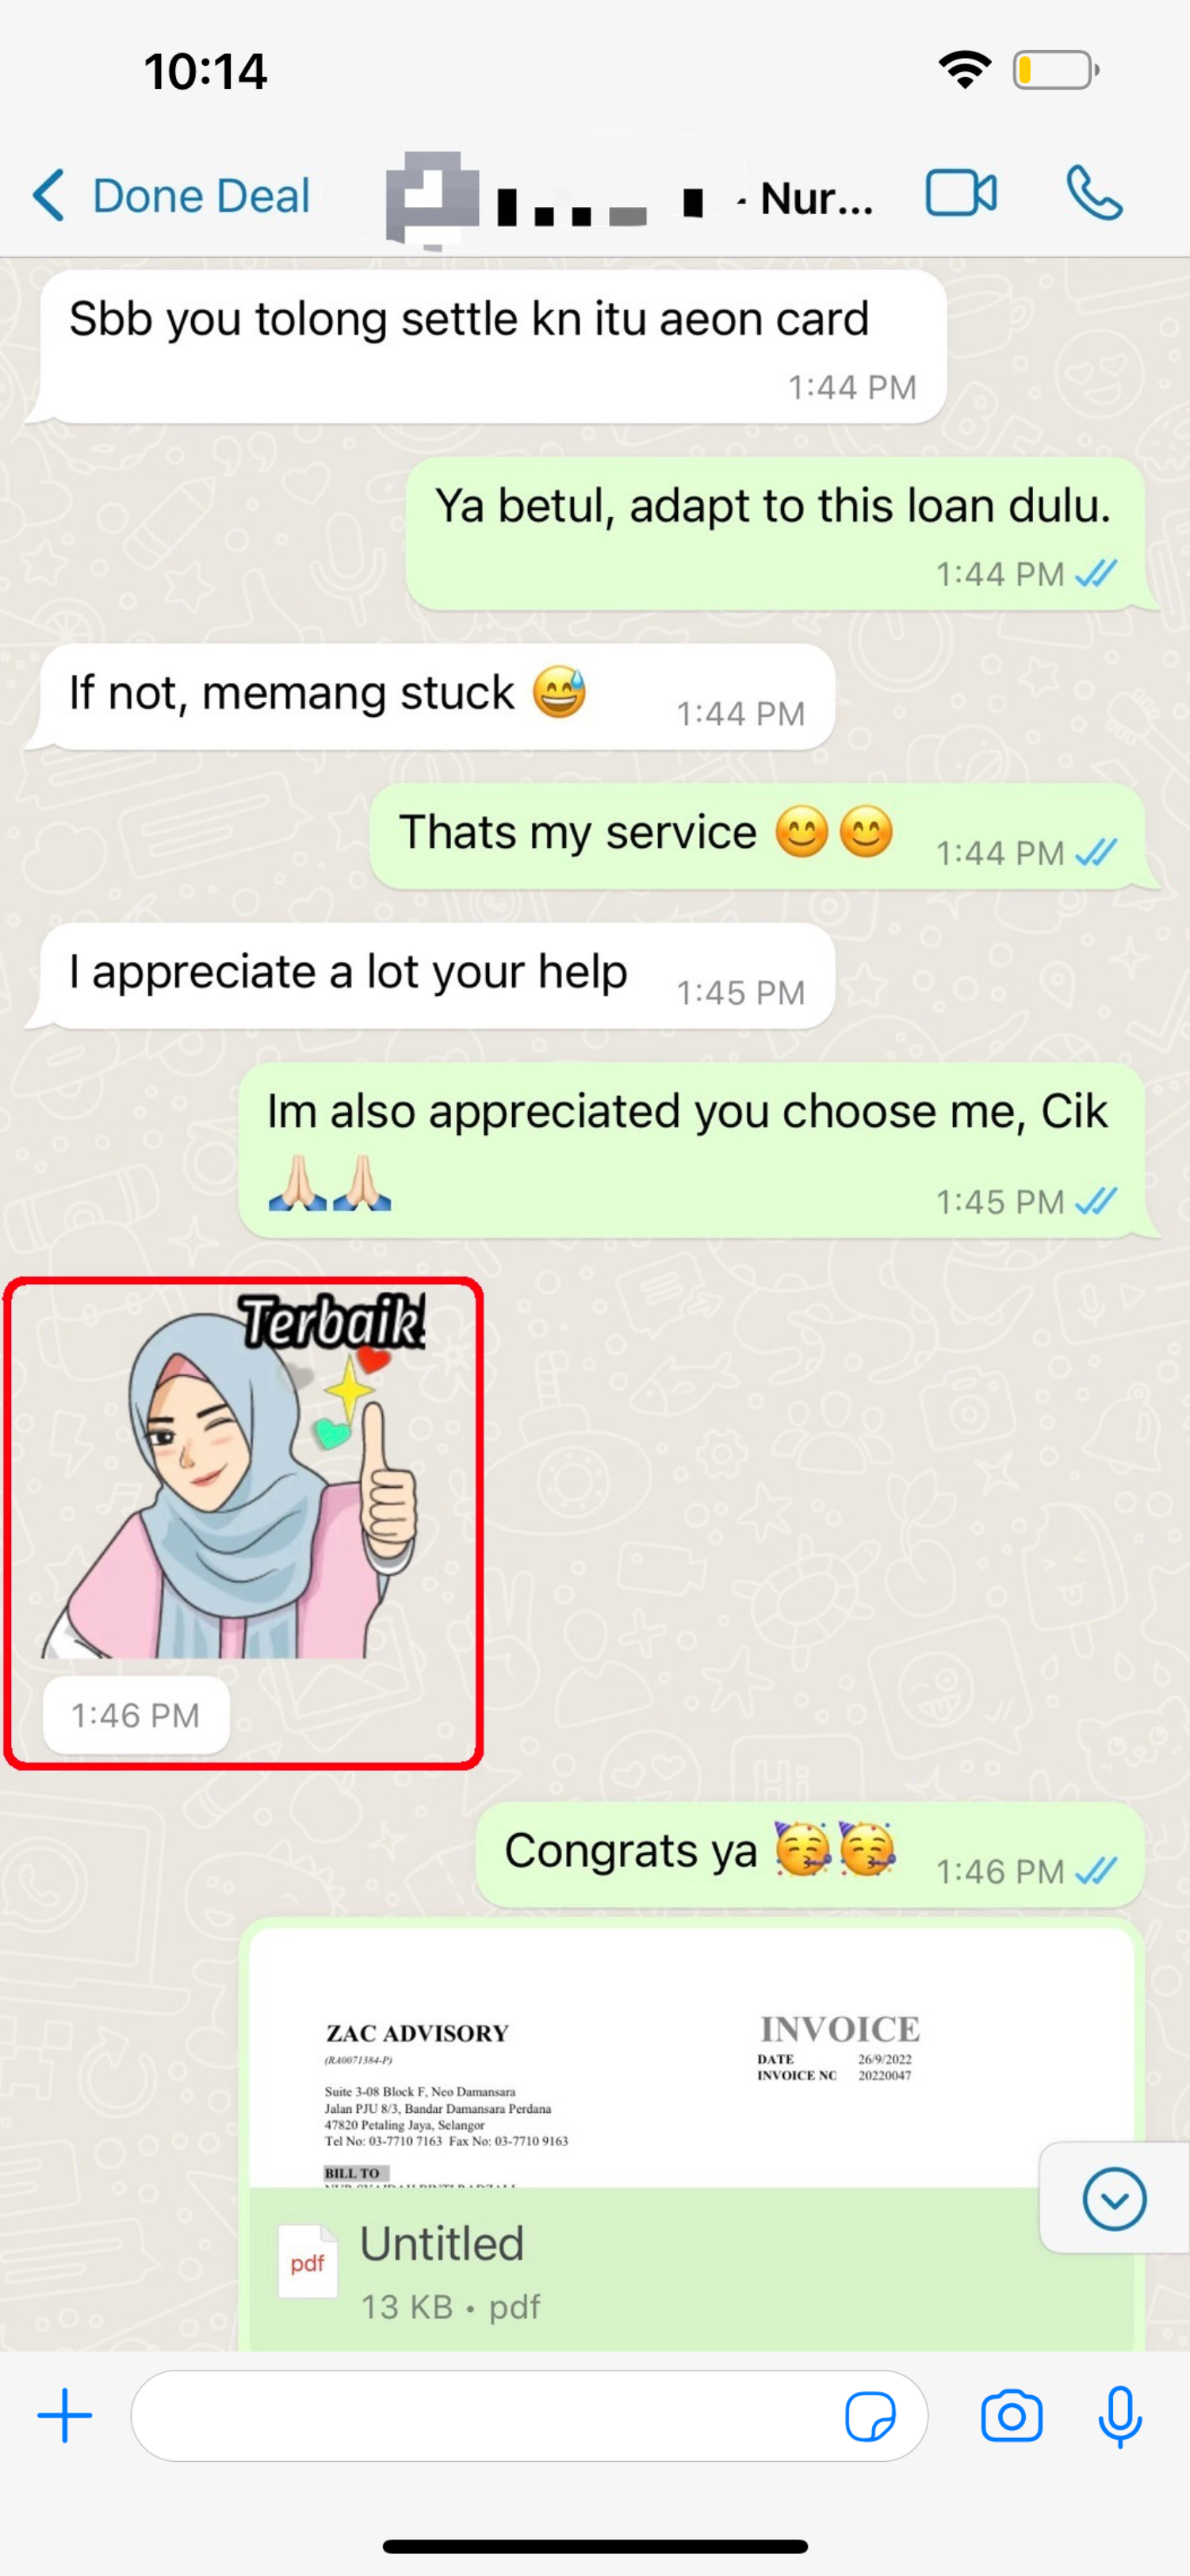Start a video call with the contact
The height and width of the screenshot is (2576, 1190).
[x=961, y=194]
